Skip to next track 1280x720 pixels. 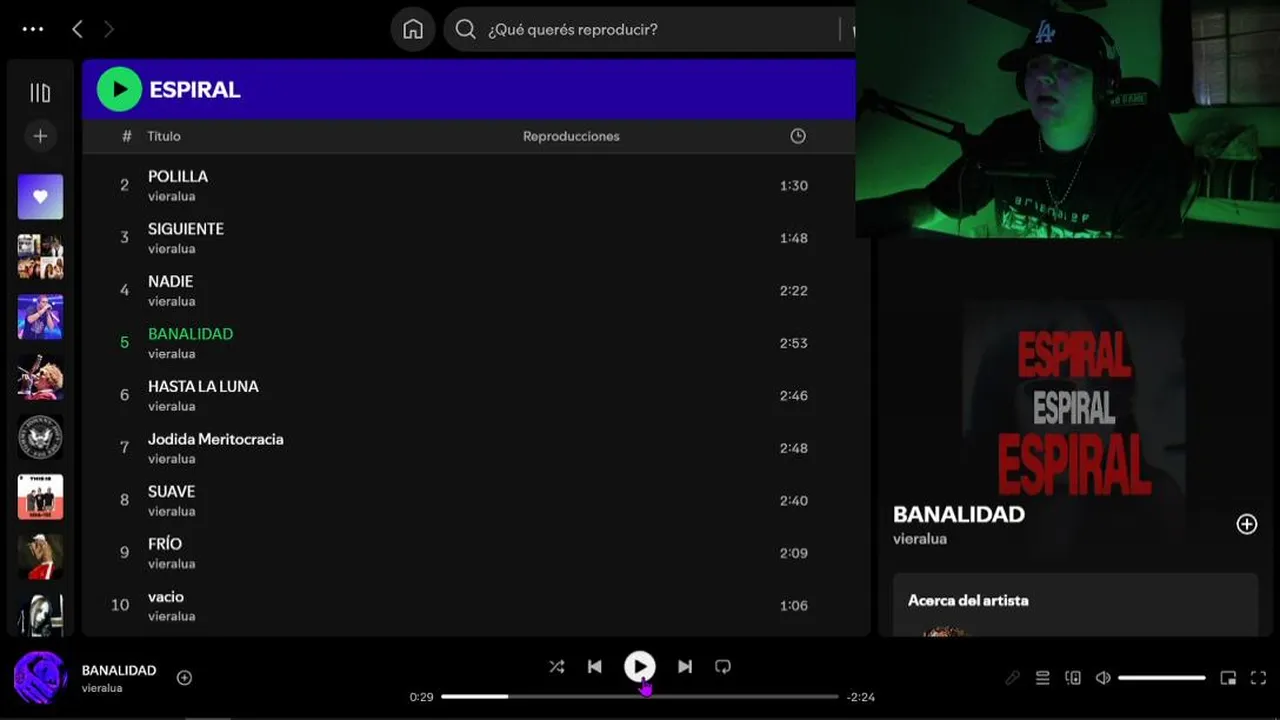(685, 666)
